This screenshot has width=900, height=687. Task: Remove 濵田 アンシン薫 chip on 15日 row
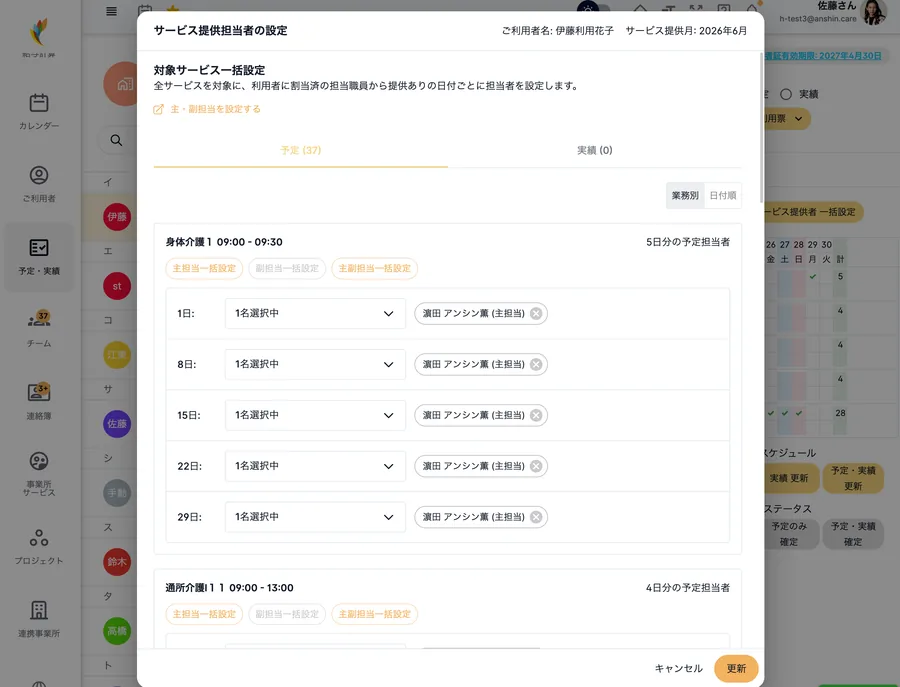(536, 415)
